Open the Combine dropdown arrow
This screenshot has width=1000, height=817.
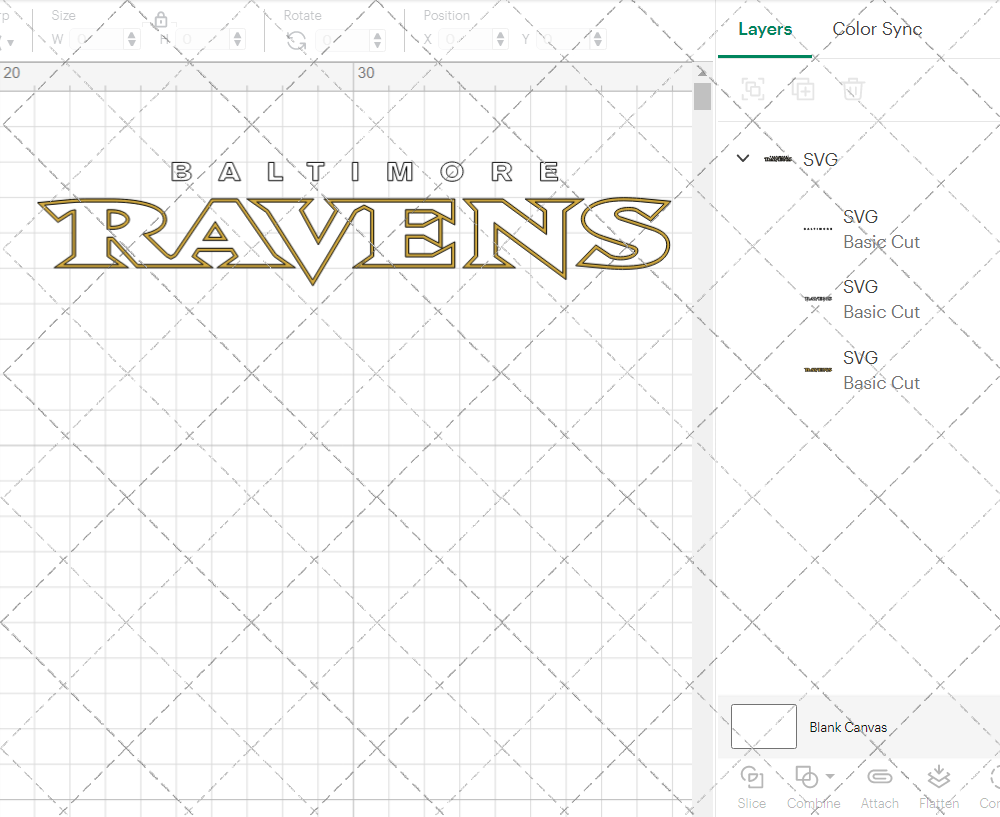830,776
